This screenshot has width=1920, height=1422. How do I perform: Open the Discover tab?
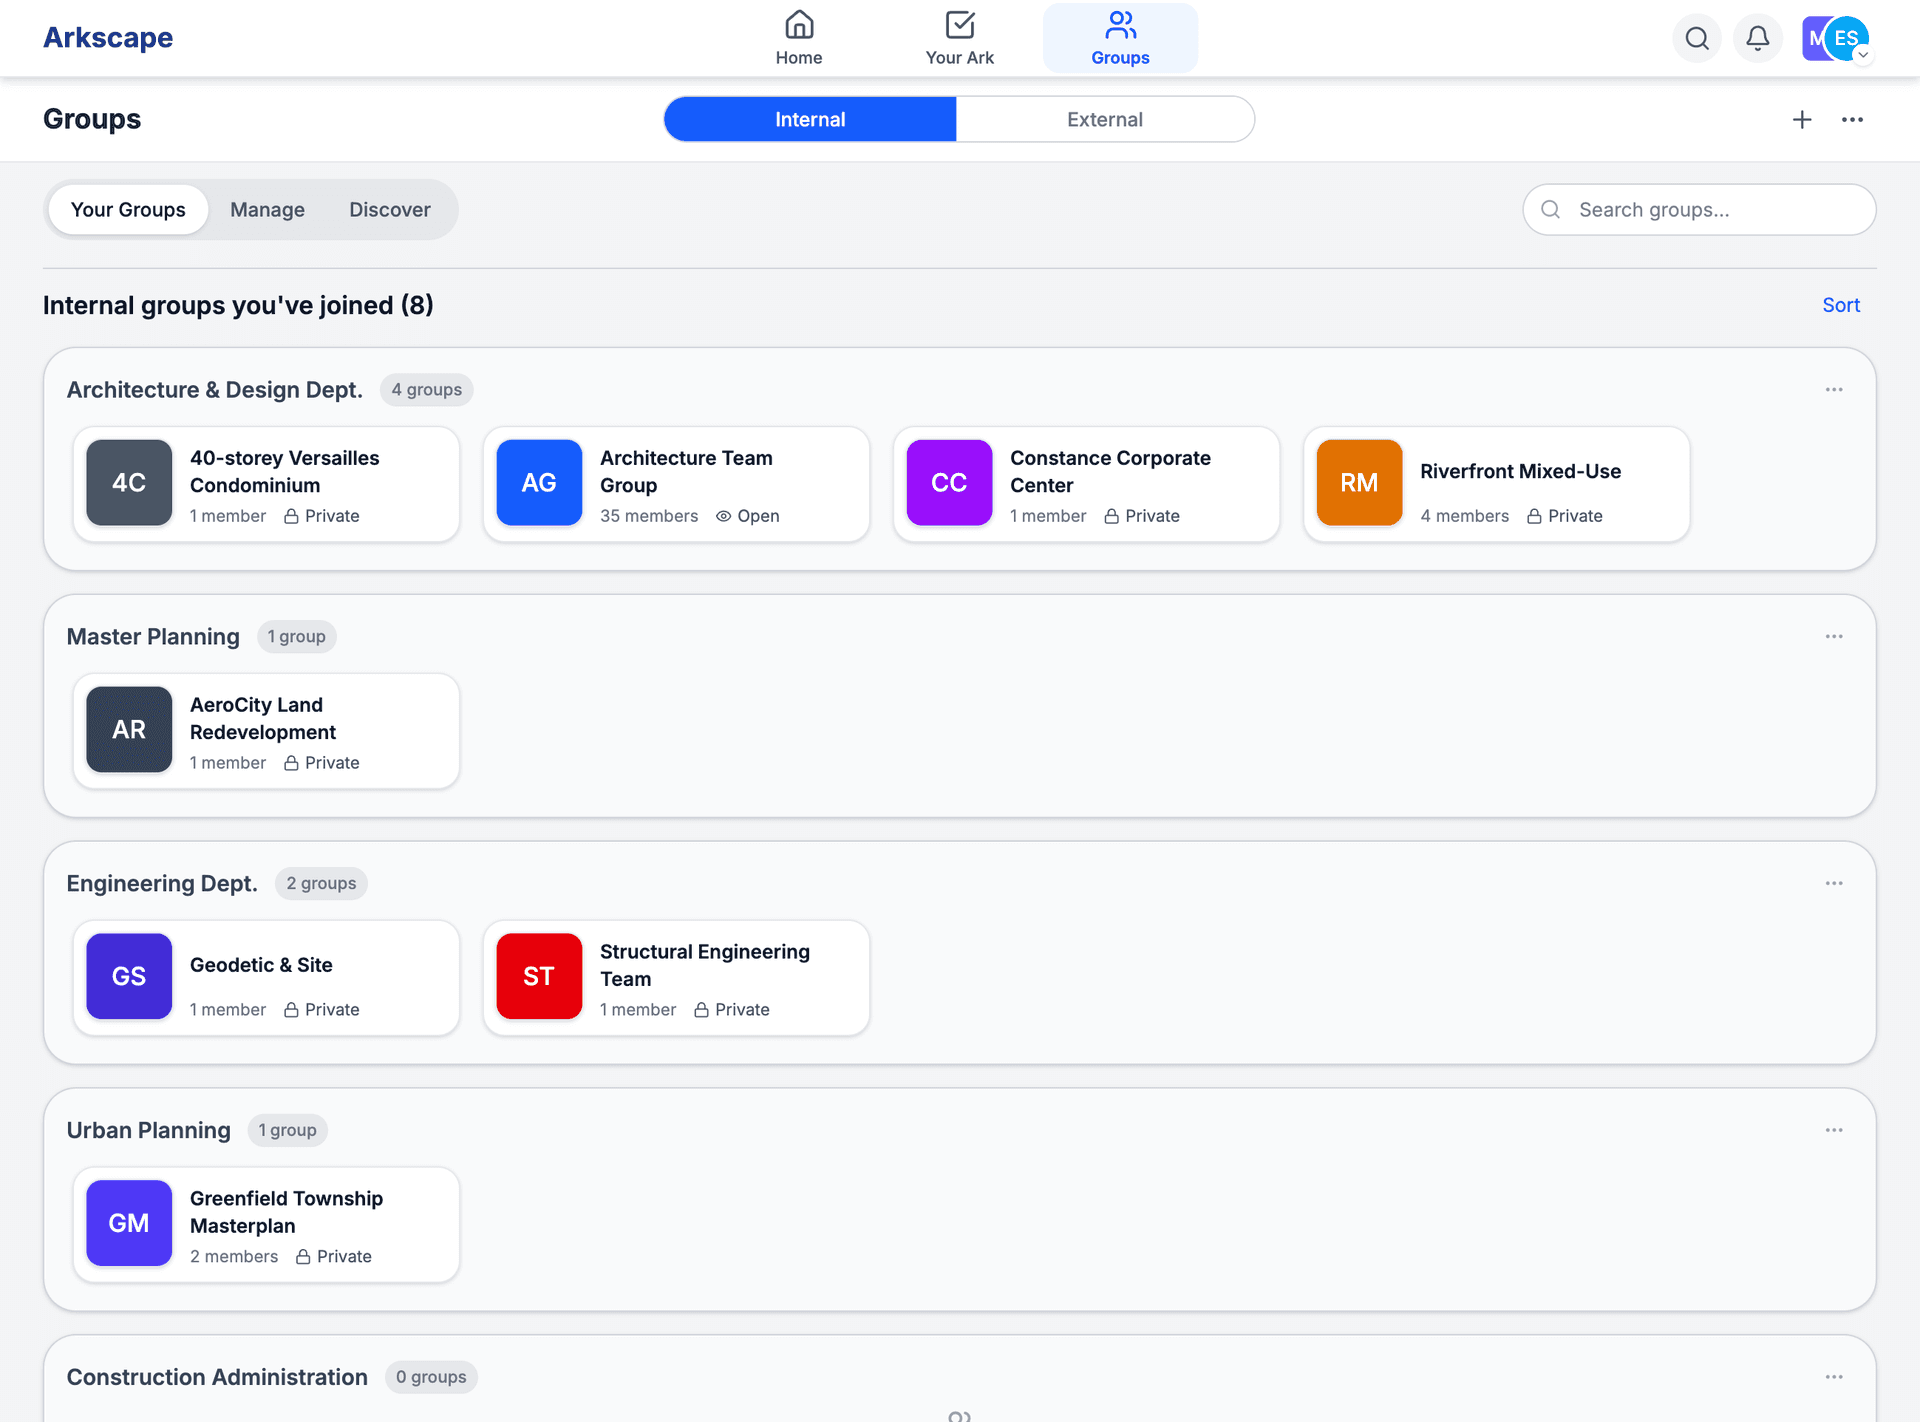point(389,209)
